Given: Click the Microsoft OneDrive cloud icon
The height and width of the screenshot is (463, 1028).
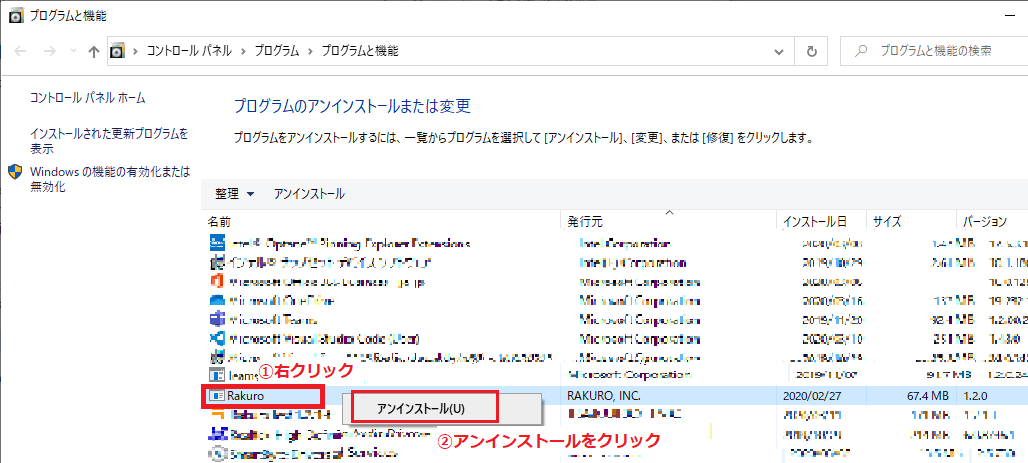Looking at the screenshot, I should 216,301.
